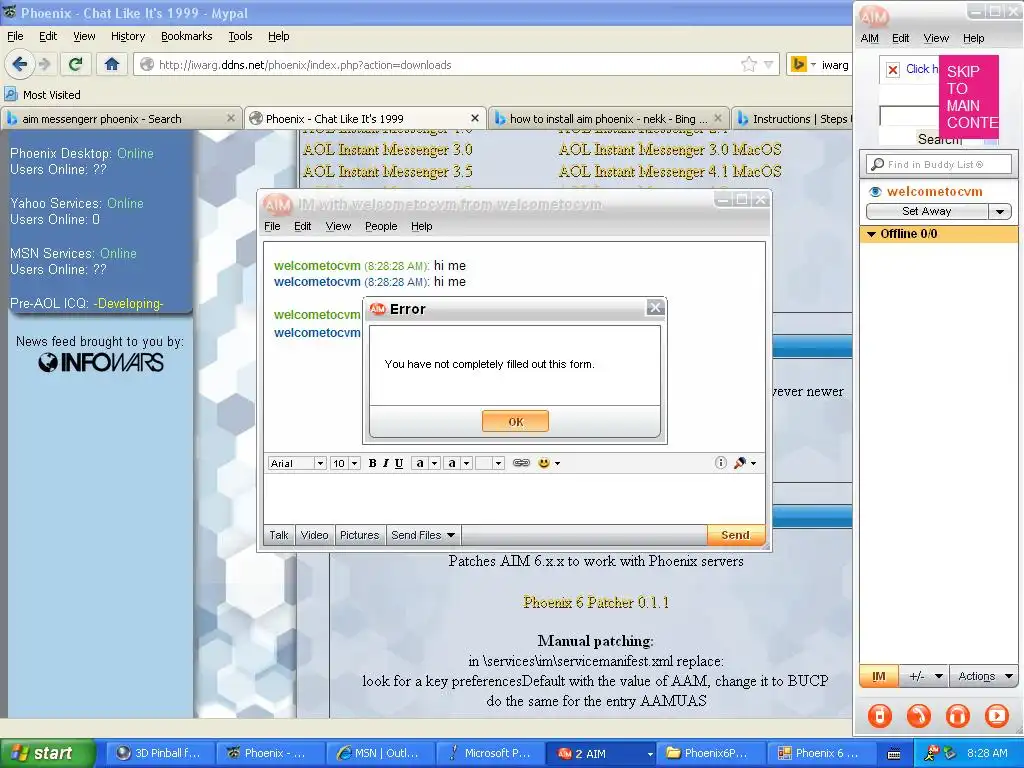
Task: Open the Phoenix 6 Patcher 0.1.1 link
Action: (596, 602)
